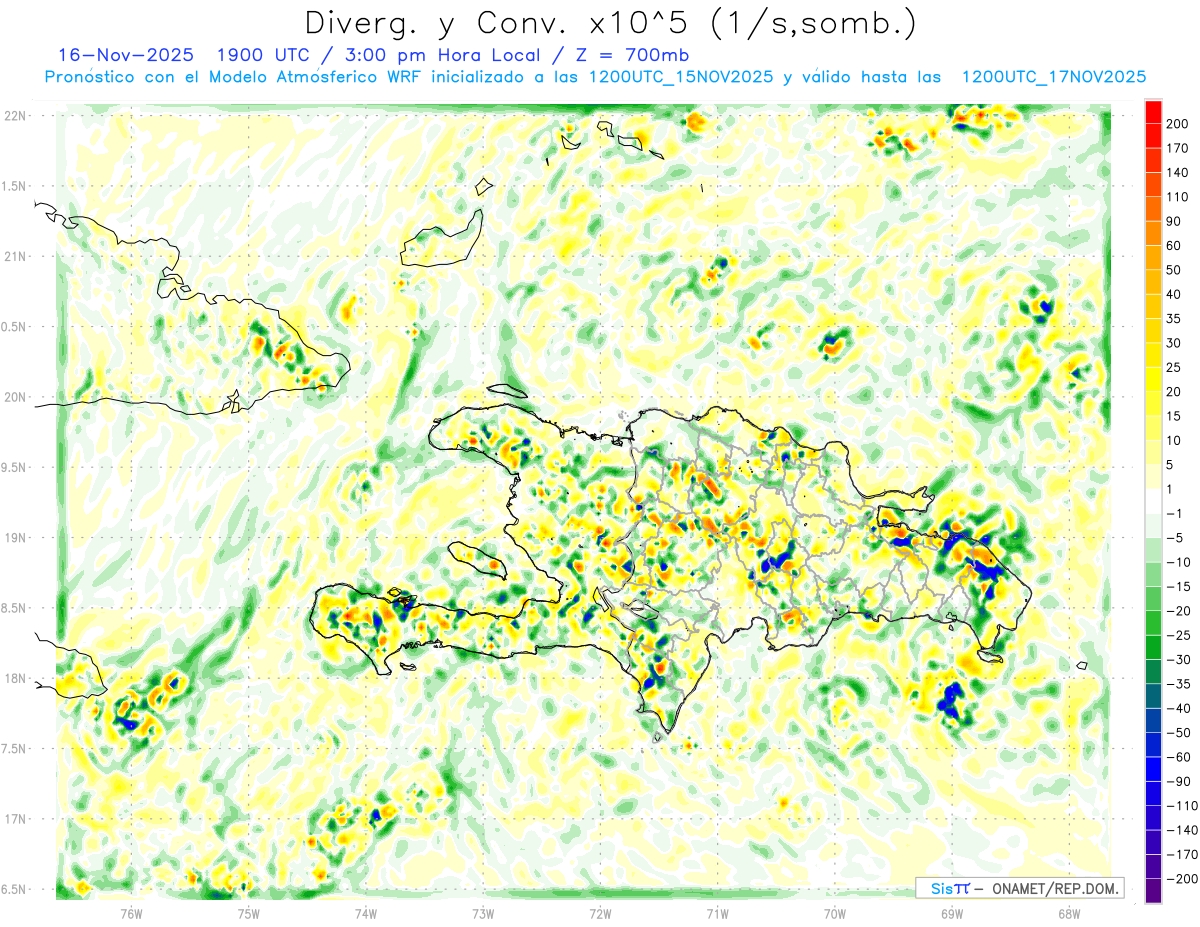Click the '-1' color scale label

coord(1174,513)
